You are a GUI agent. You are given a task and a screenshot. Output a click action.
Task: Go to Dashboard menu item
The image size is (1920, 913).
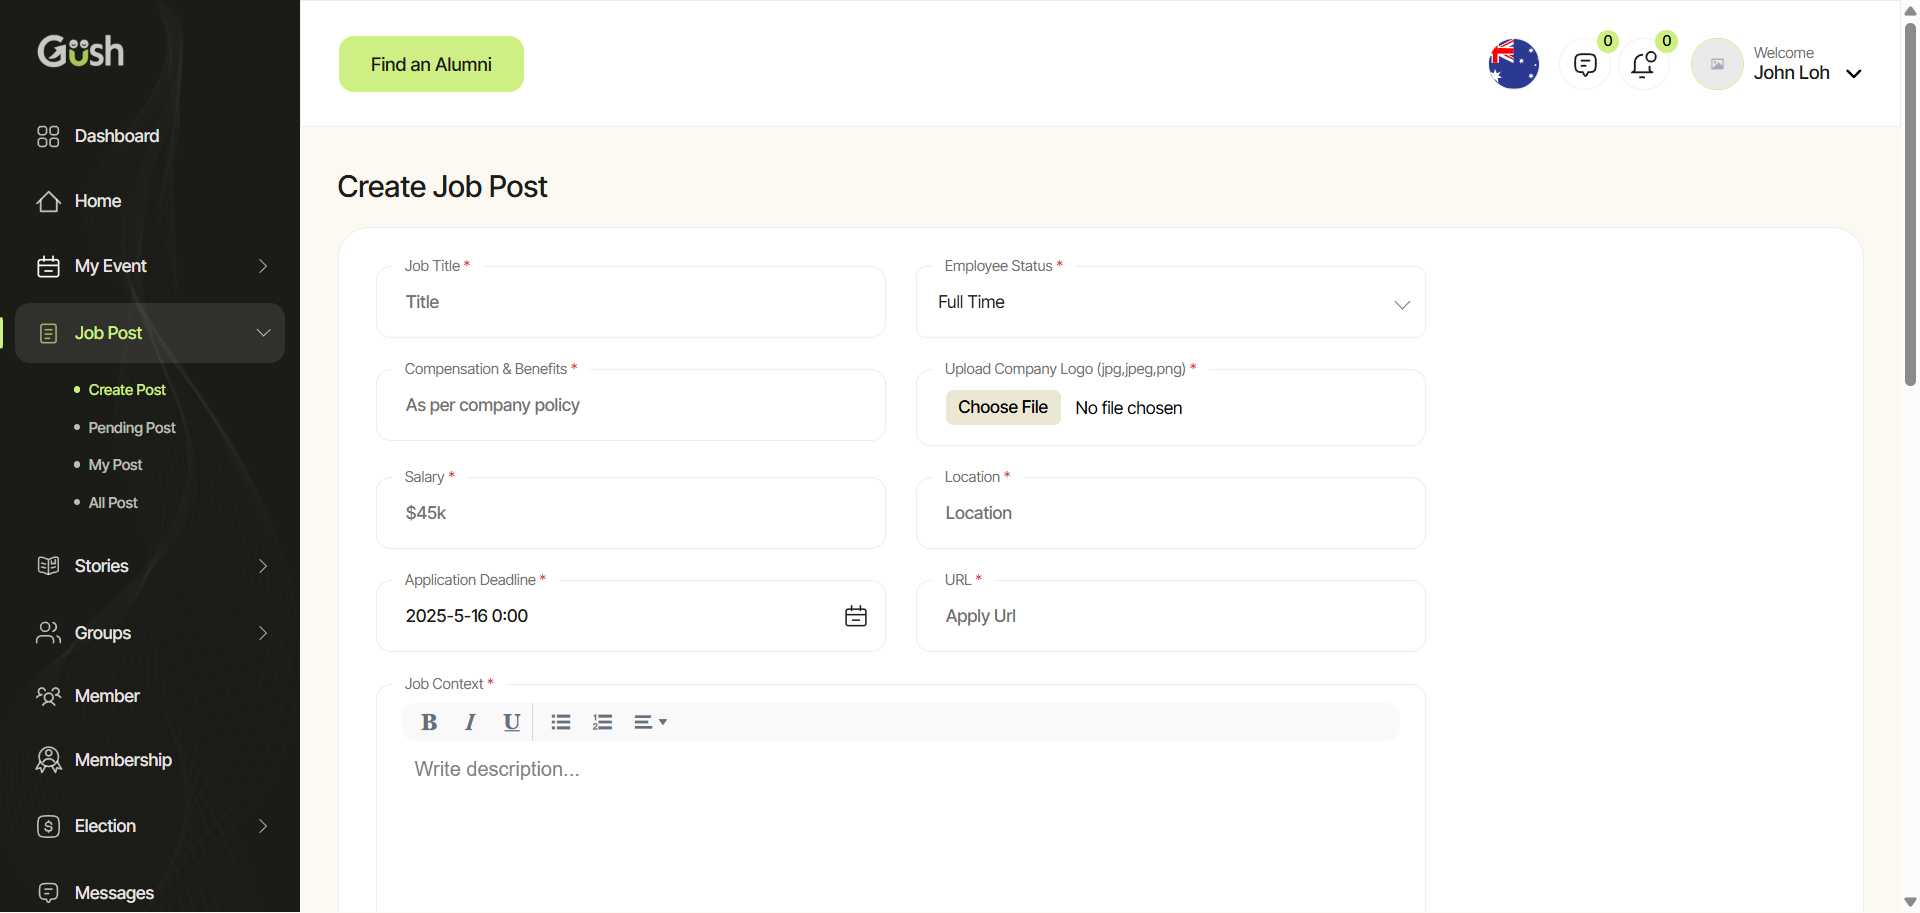point(117,136)
